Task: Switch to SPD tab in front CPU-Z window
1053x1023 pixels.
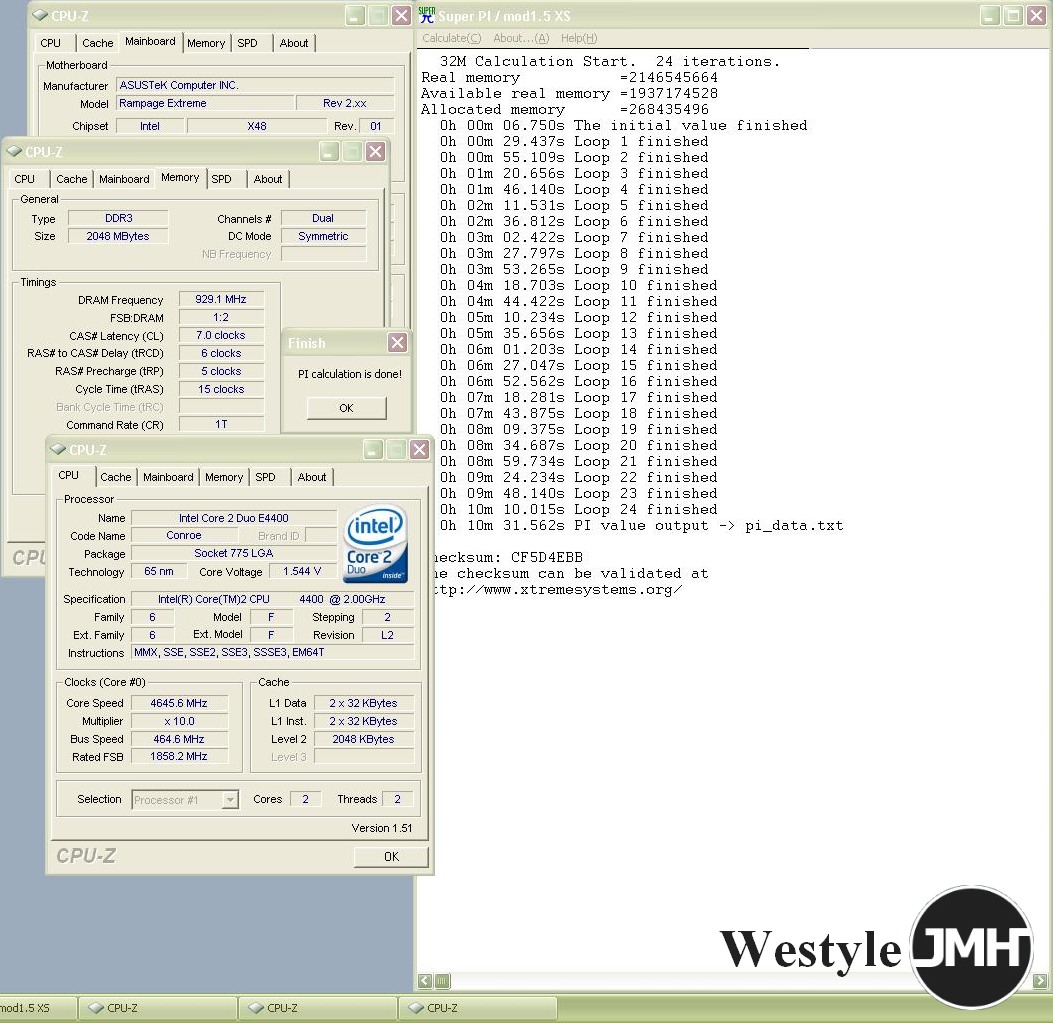Action: tap(265, 477)
